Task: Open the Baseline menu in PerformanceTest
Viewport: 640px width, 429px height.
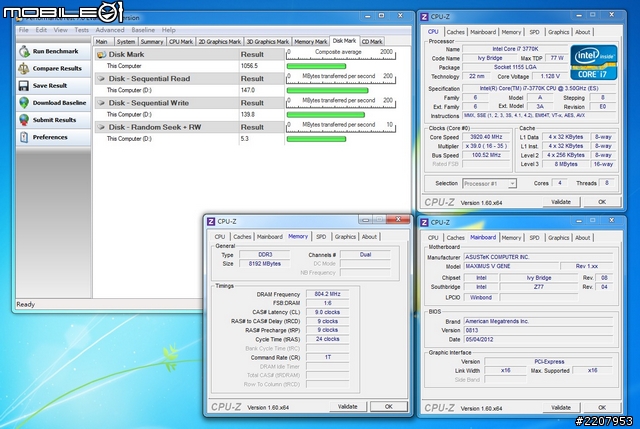Action: tap(143, 30)
